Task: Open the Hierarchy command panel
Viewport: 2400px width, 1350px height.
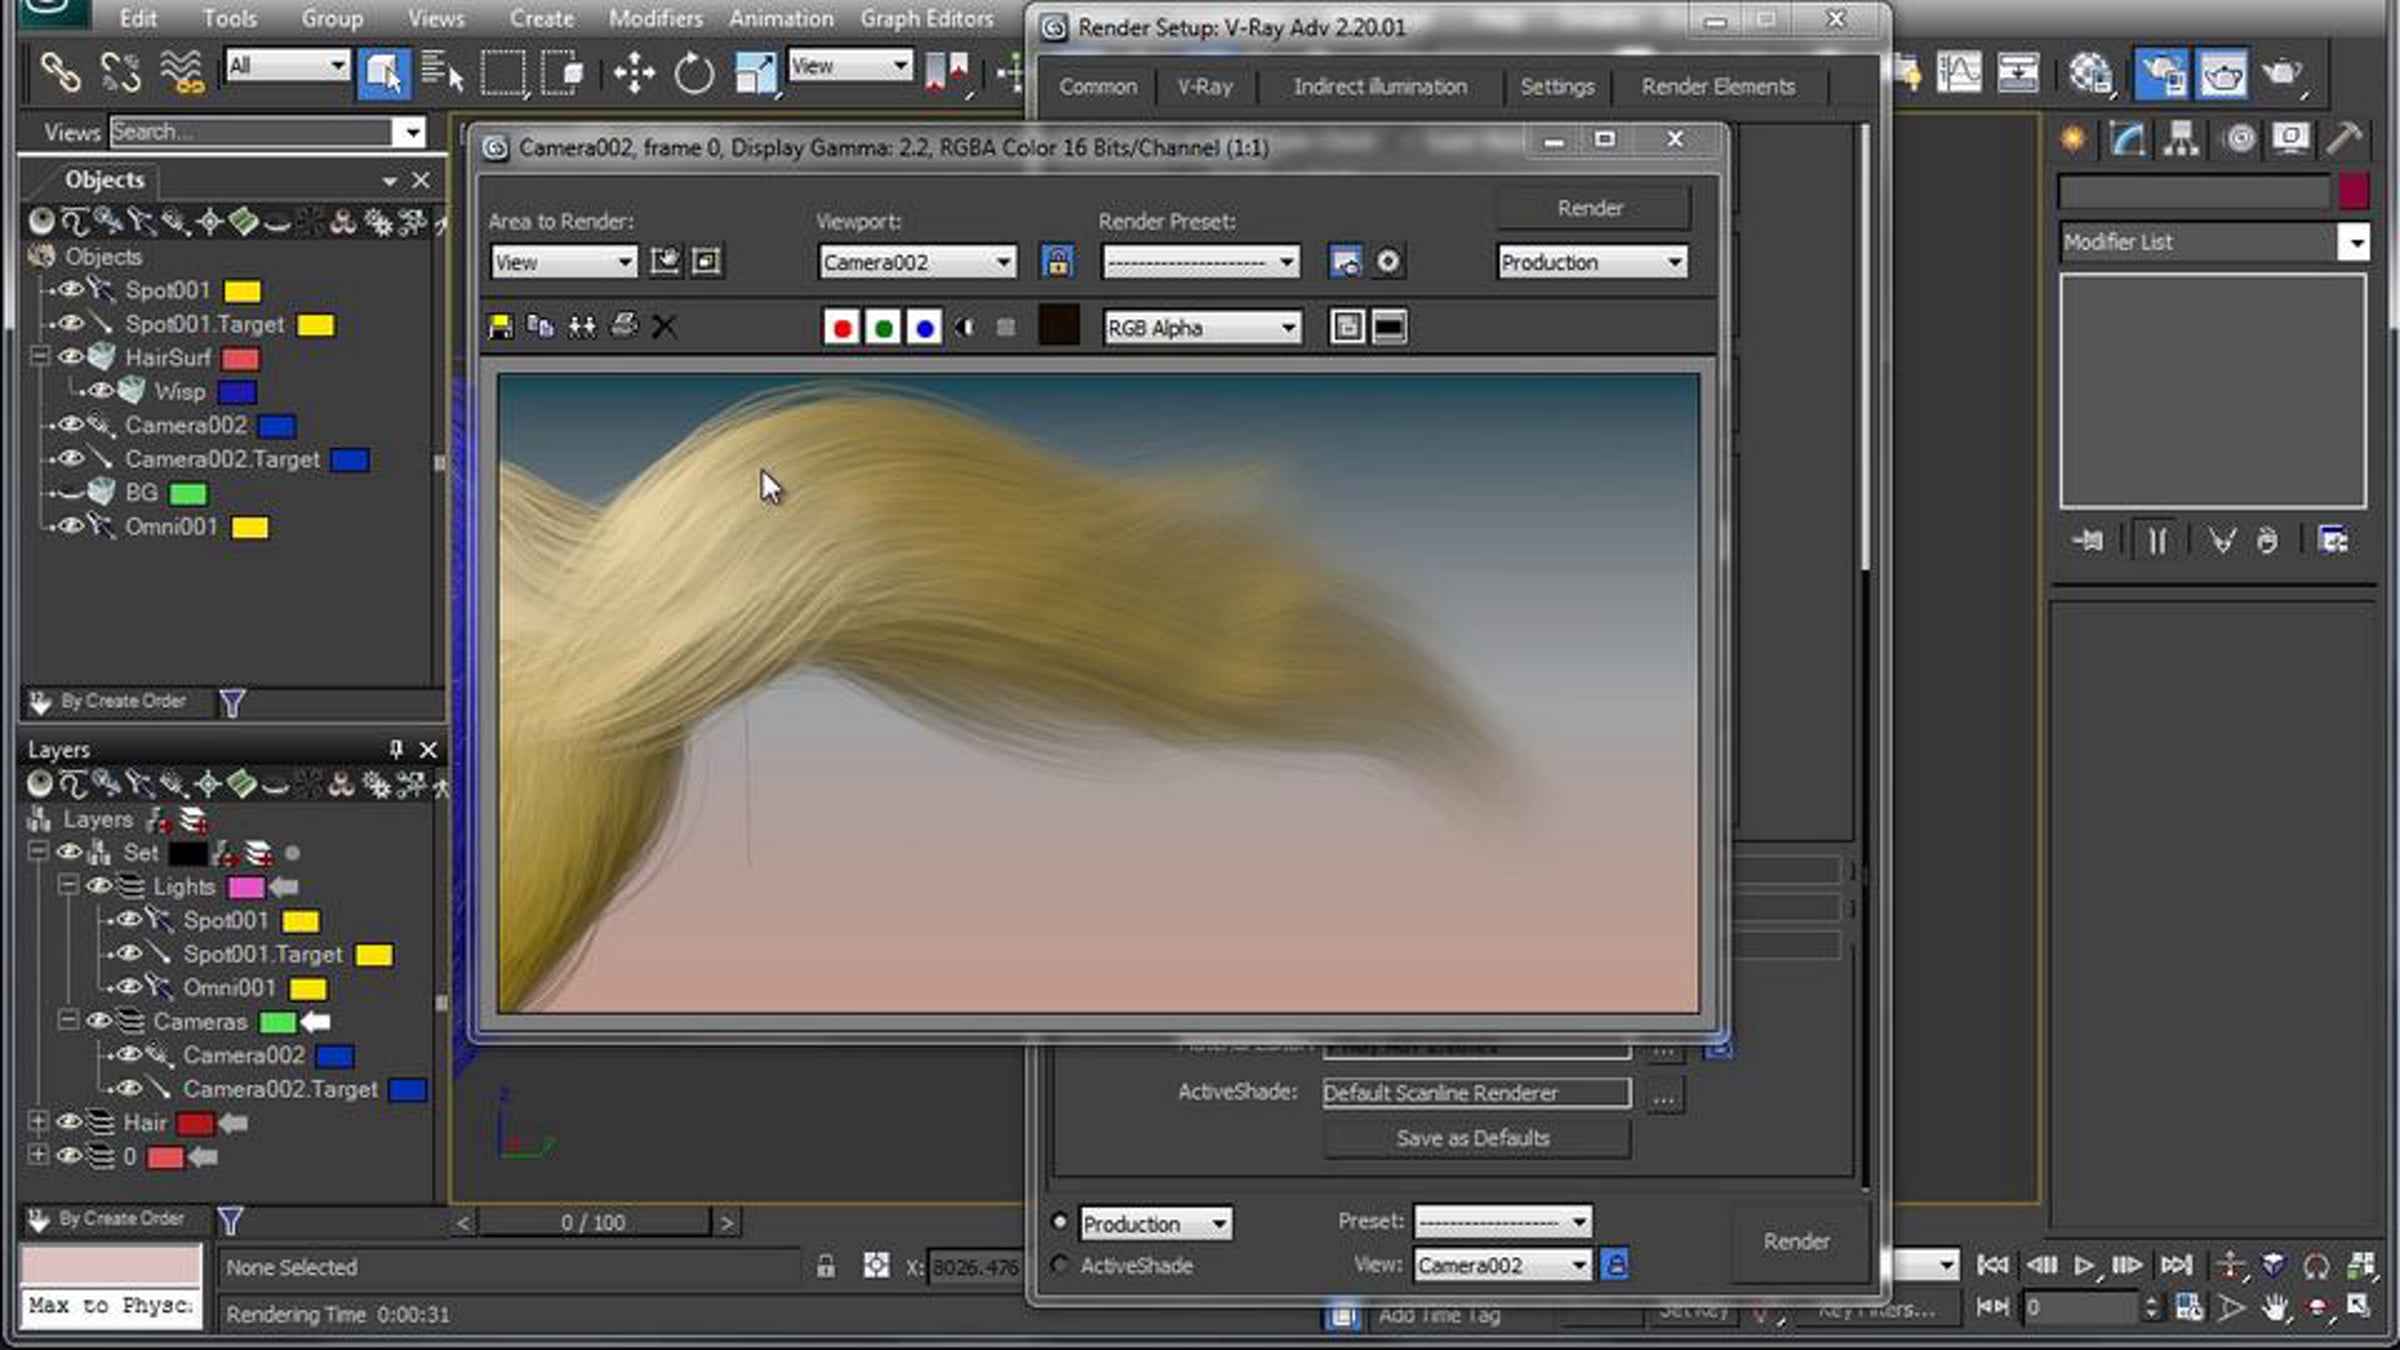Action: pos(2181,139)
